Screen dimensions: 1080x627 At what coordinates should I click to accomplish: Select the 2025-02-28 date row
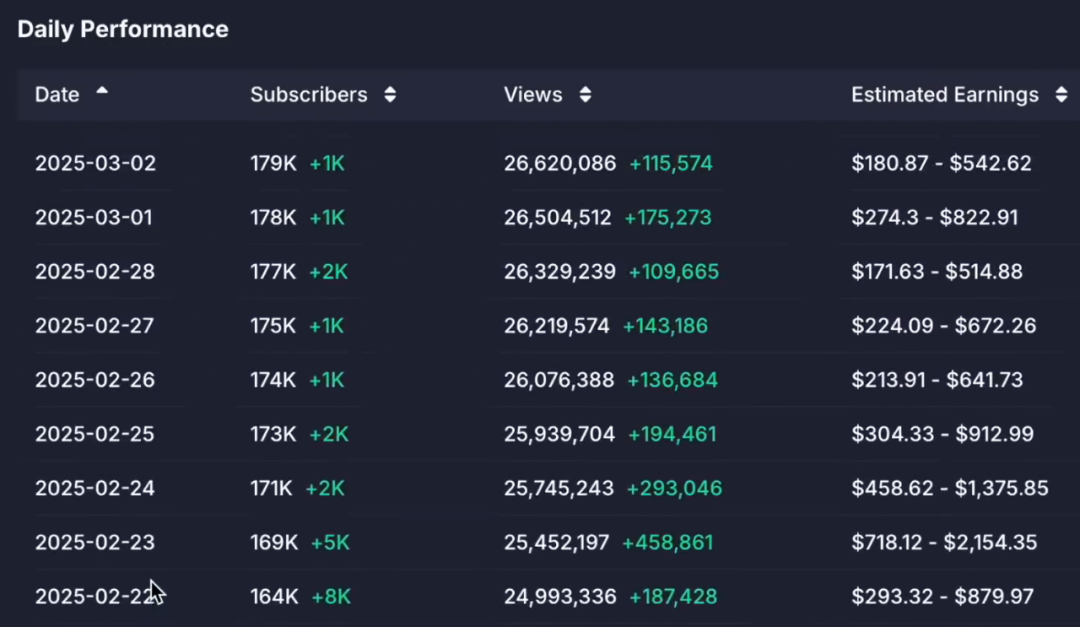coord(95,272)
